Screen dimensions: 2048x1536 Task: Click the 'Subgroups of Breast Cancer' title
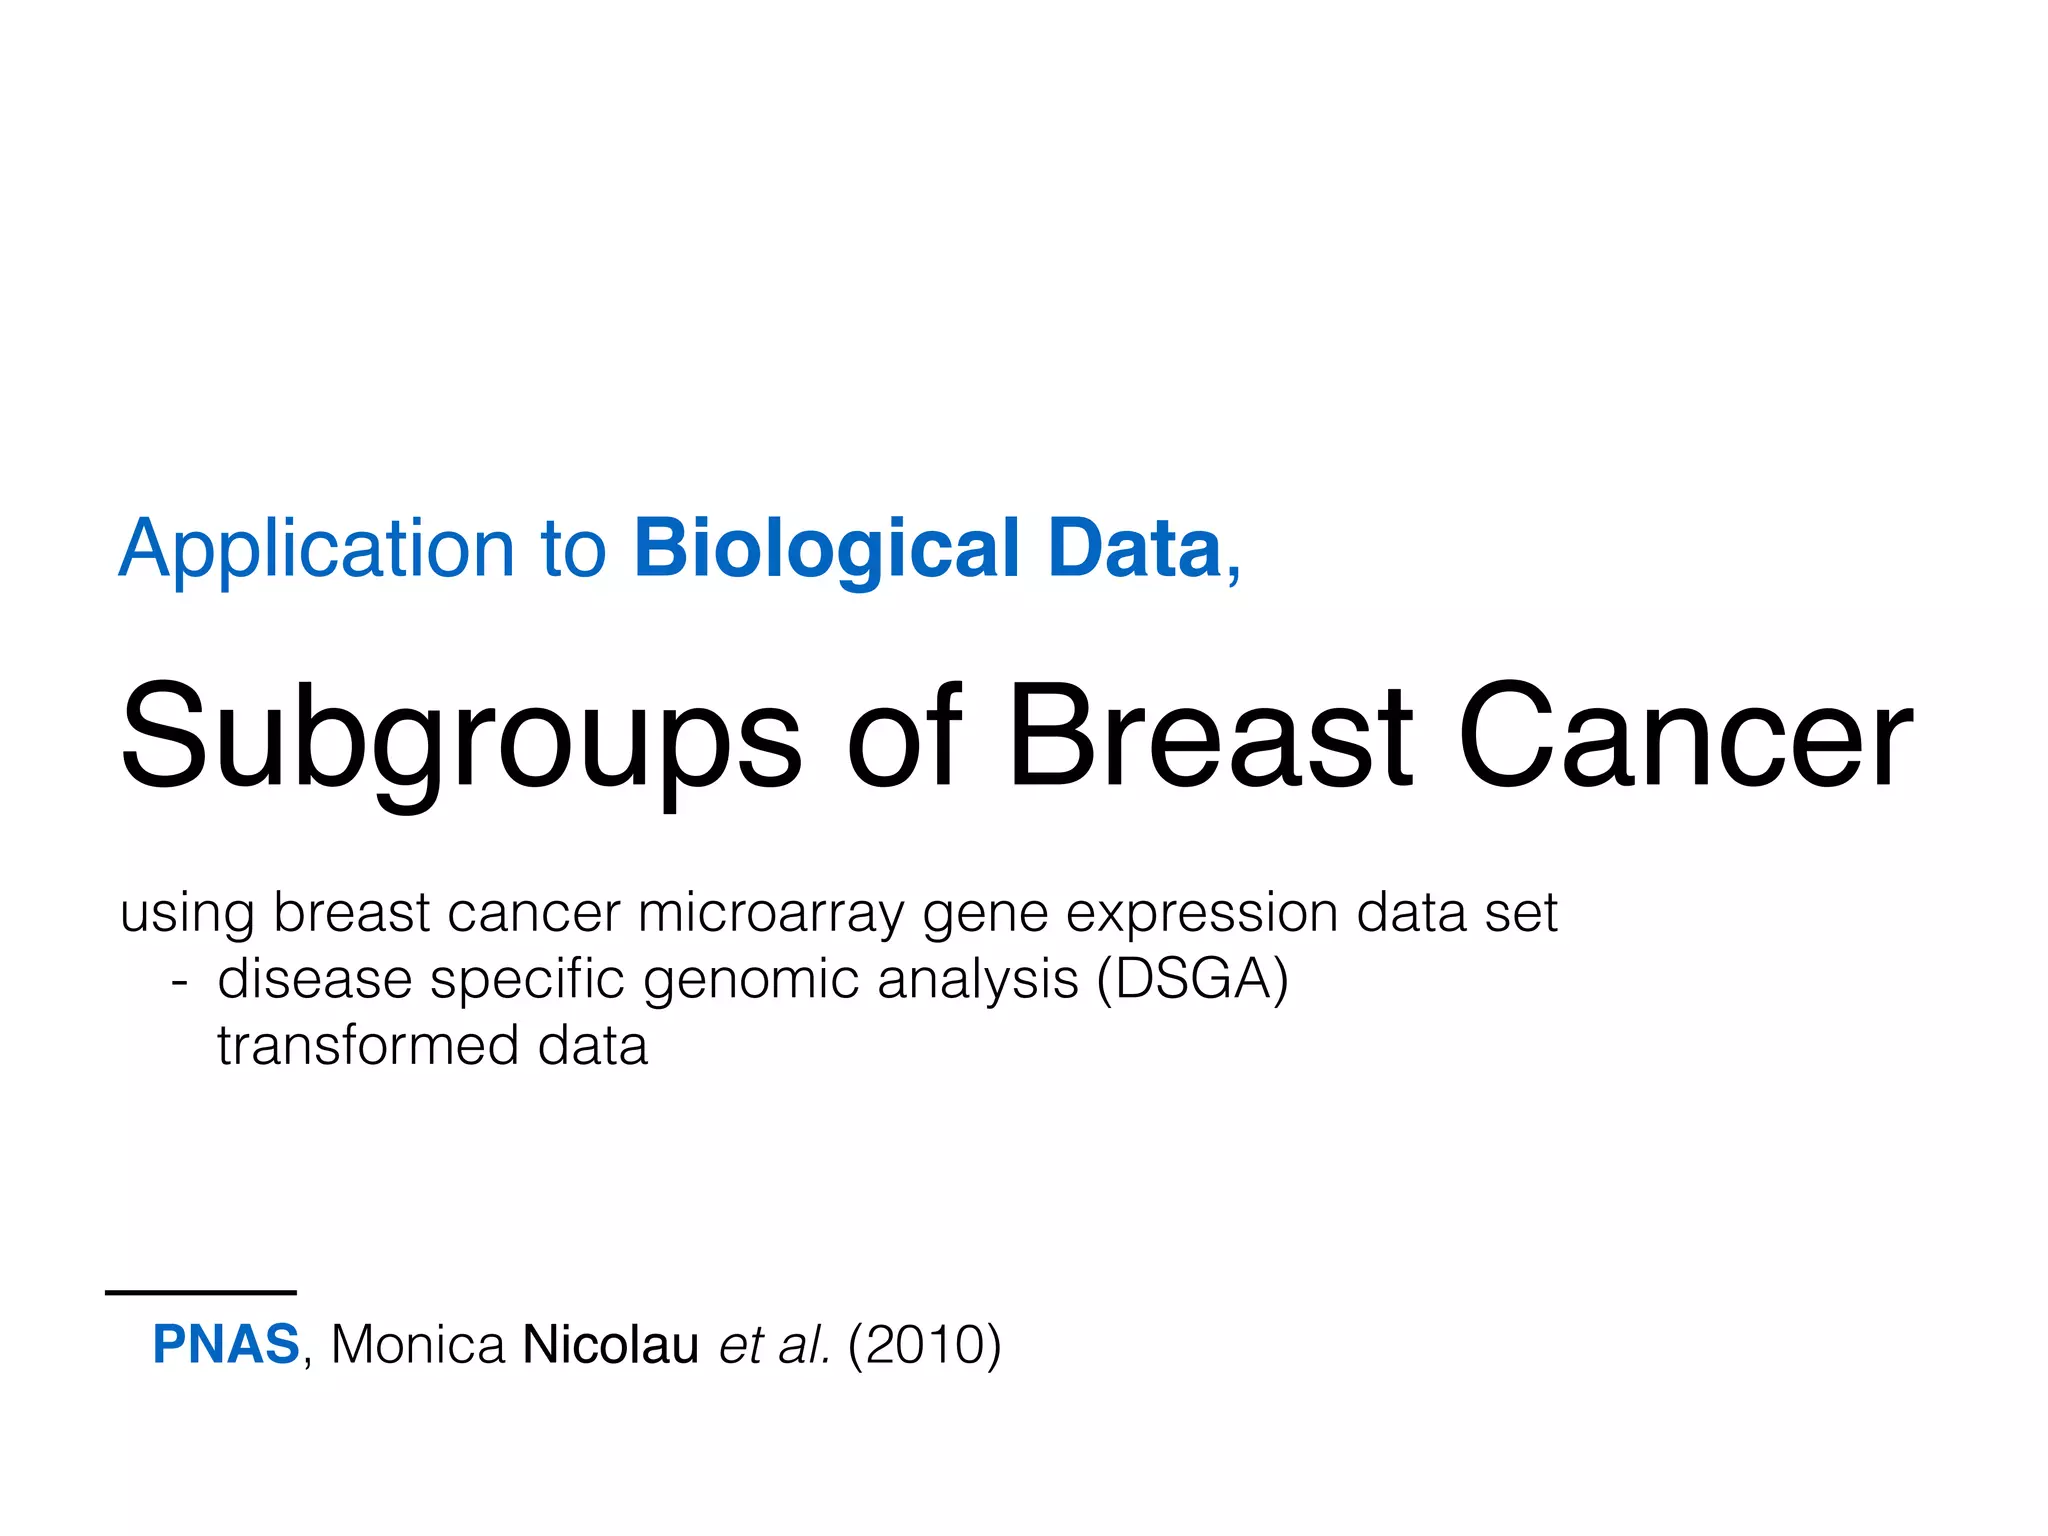pos(1017,742)
